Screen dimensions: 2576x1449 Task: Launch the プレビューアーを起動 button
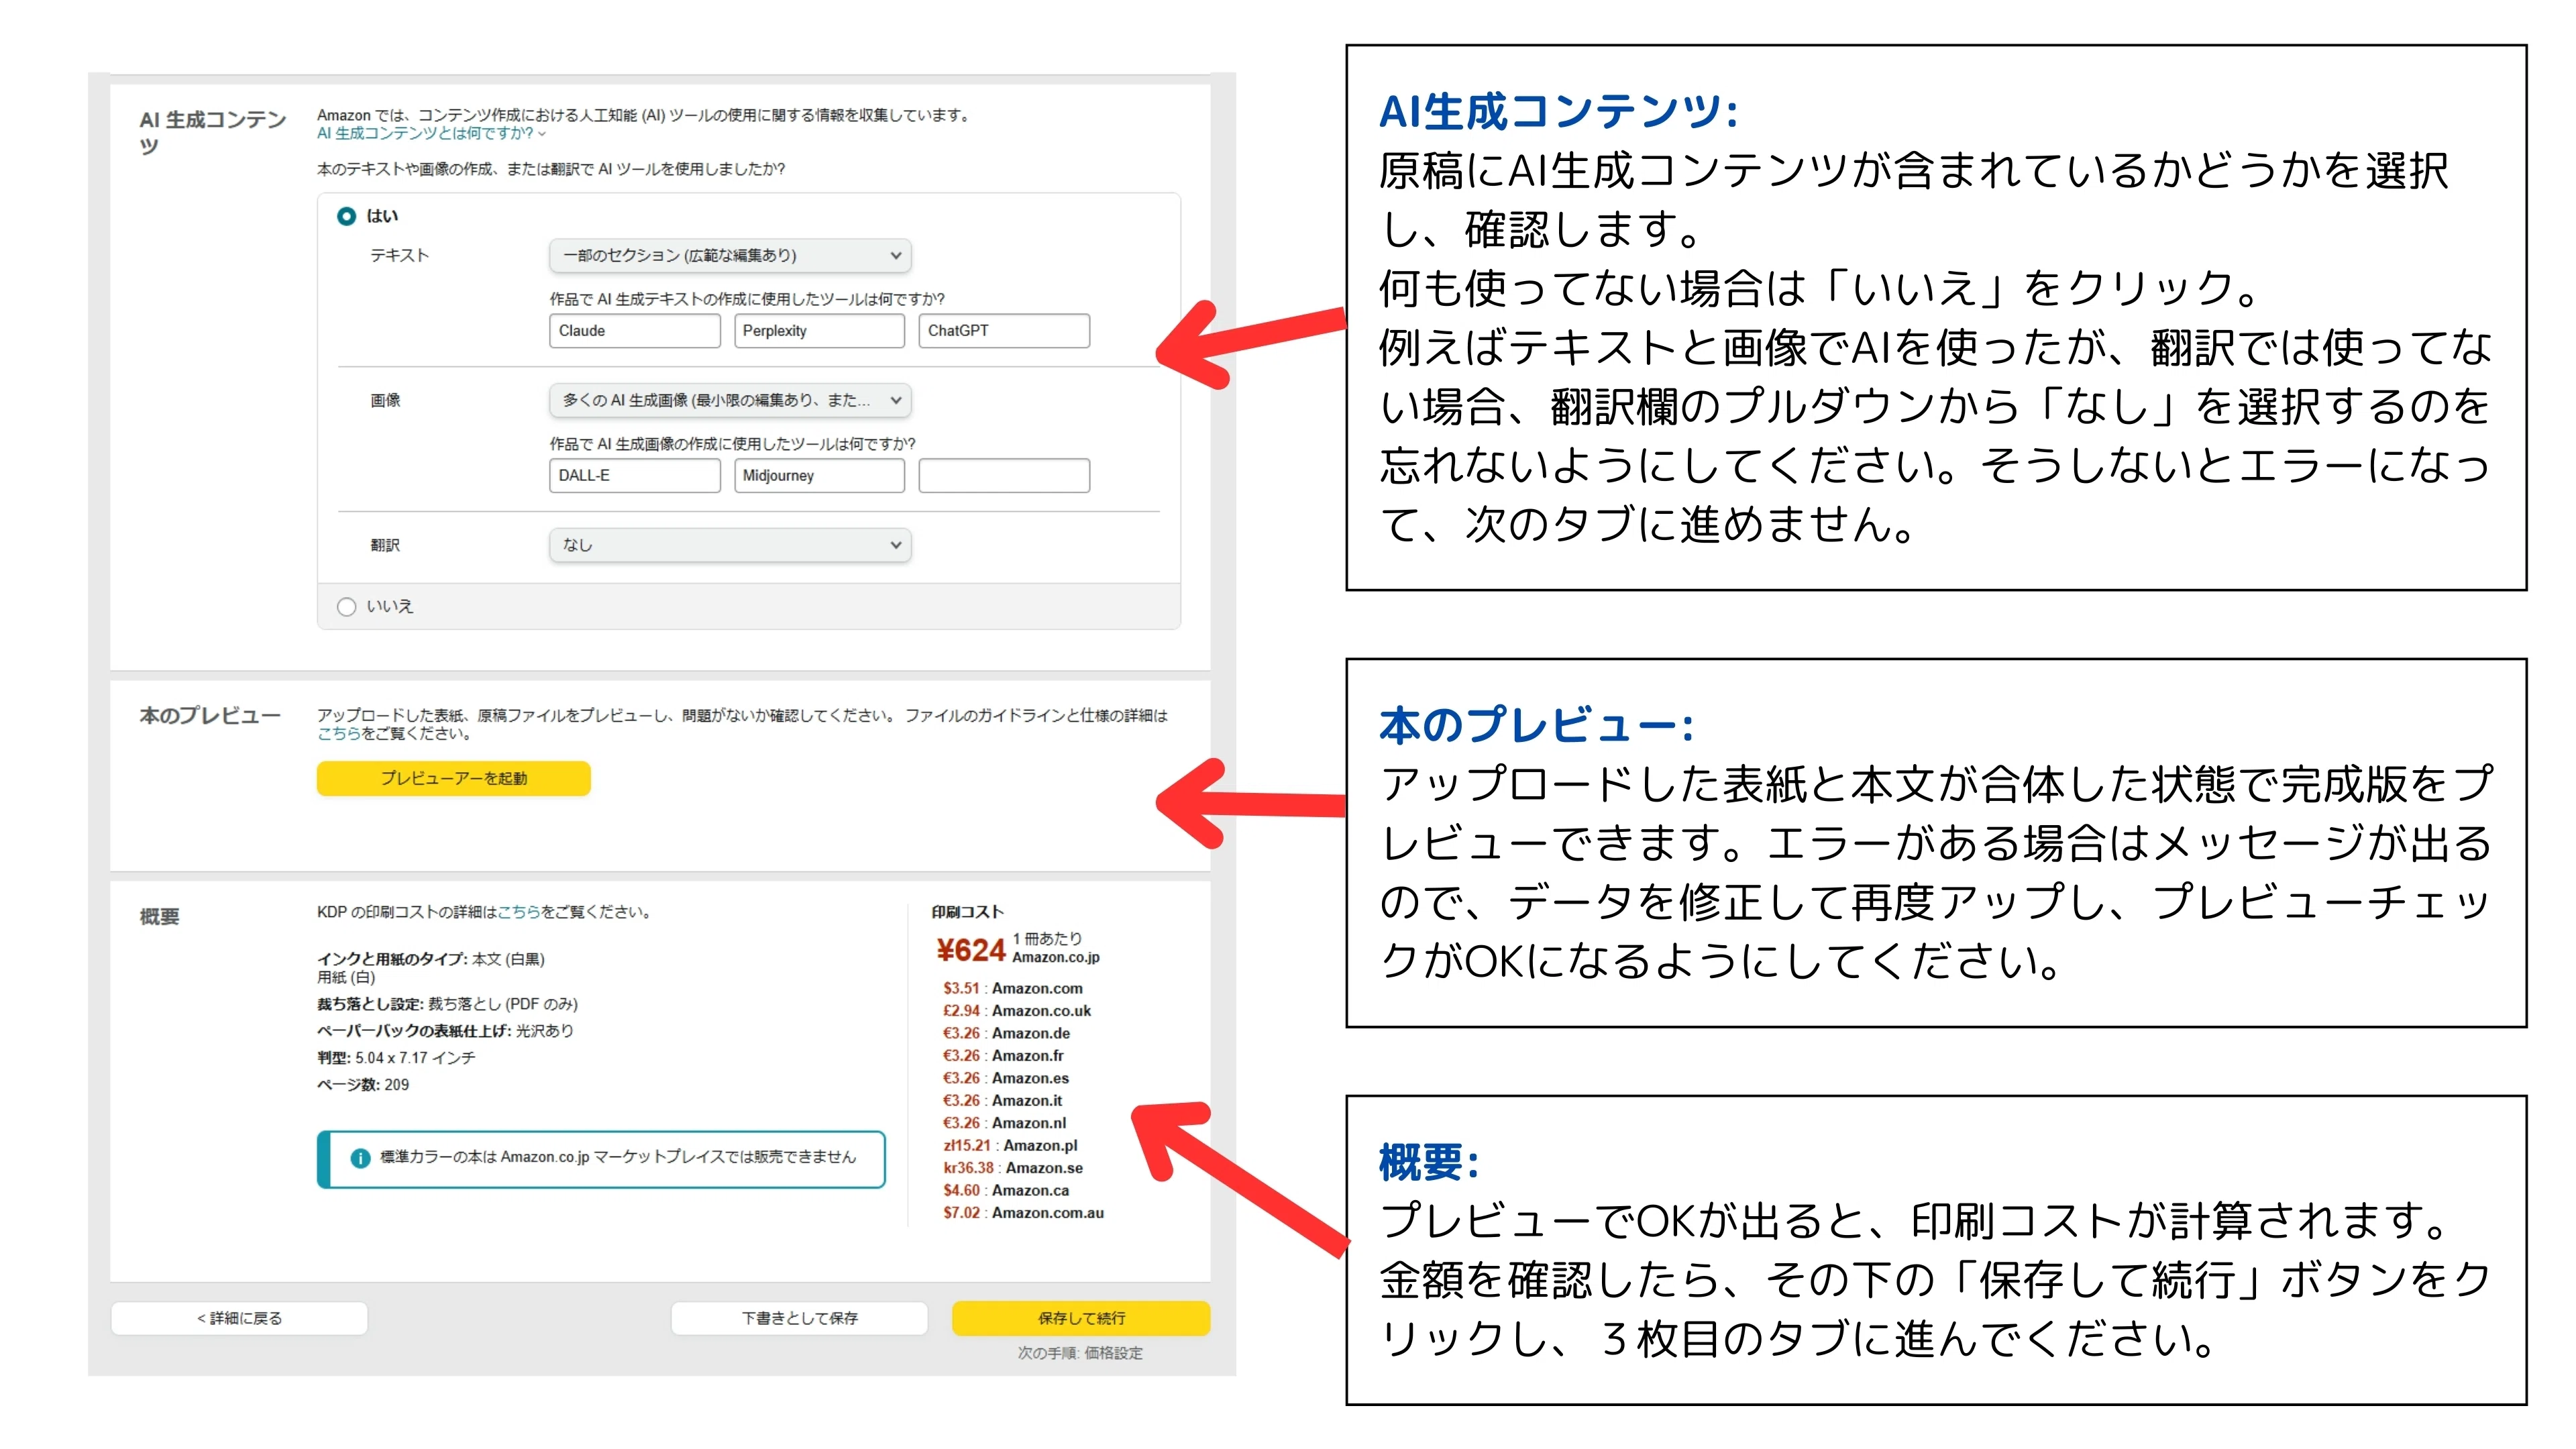click(453, 778)
